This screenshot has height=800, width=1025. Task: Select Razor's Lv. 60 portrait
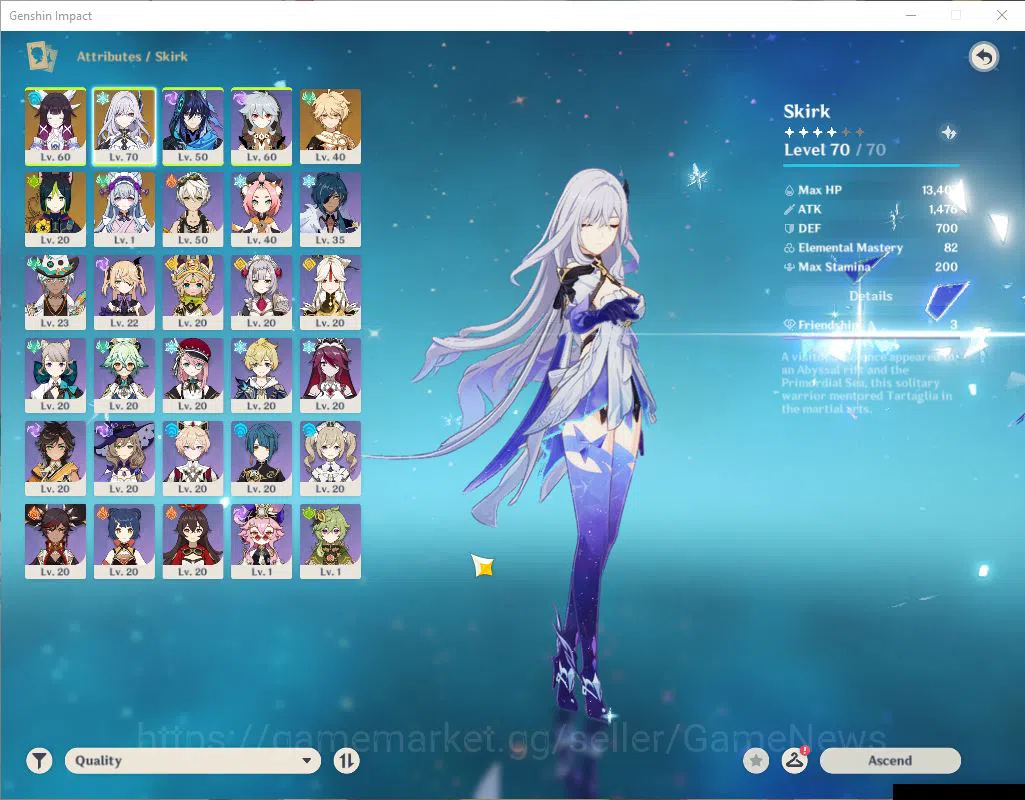[261, 126]
